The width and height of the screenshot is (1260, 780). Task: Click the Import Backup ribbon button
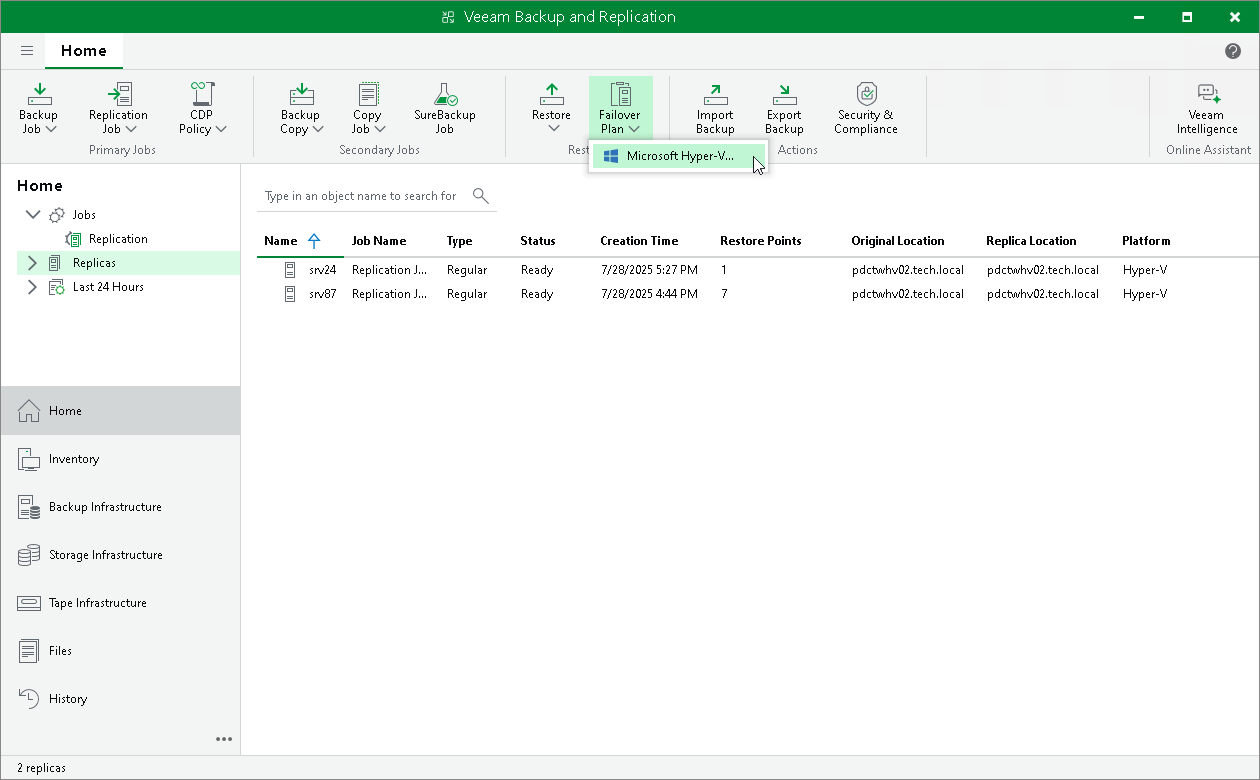[715, 108]
